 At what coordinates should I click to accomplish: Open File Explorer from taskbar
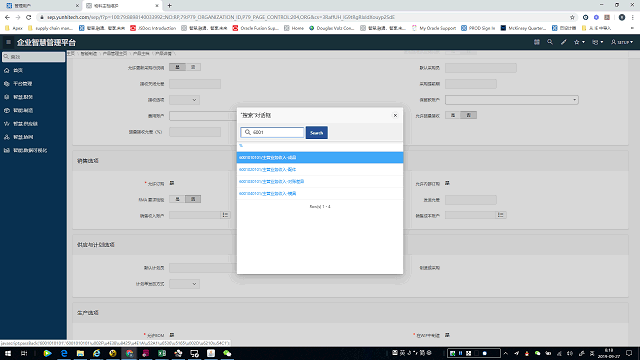(x=80, y=353)
